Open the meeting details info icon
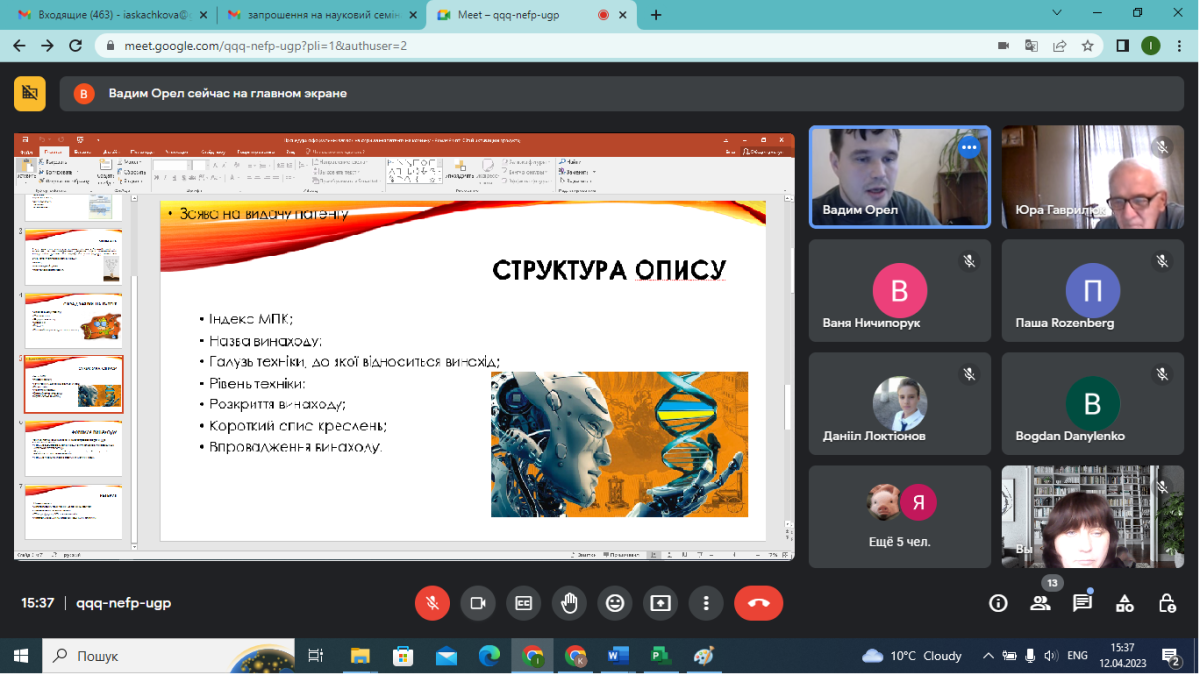1200x675 pixels. (997, 603)
